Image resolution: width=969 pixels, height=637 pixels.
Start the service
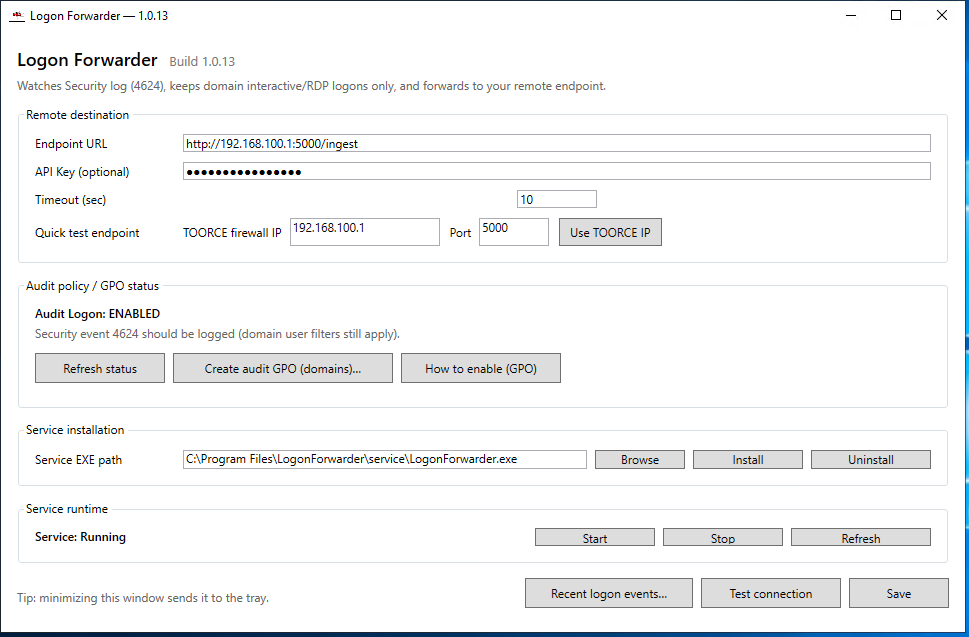(x=595, y=538)
